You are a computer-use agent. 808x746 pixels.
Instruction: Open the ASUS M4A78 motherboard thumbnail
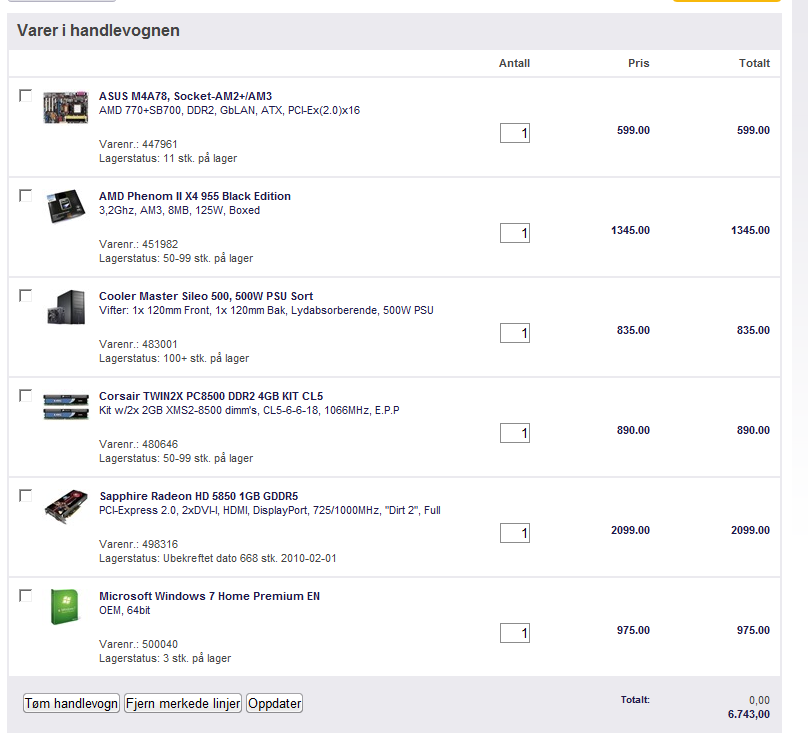pos(65,107)
